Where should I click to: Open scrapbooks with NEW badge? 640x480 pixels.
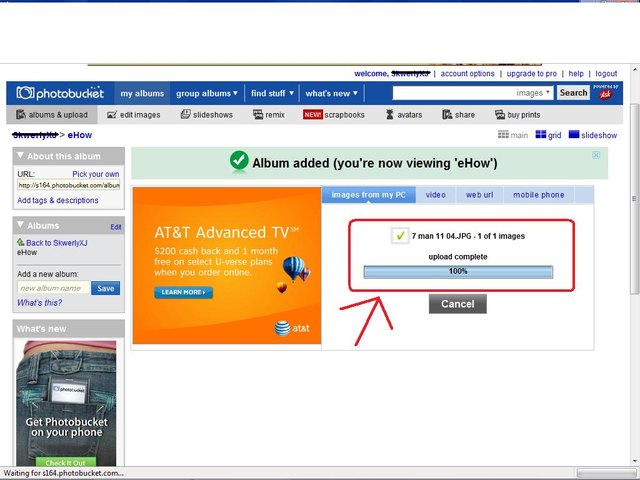tap(334, 115)
